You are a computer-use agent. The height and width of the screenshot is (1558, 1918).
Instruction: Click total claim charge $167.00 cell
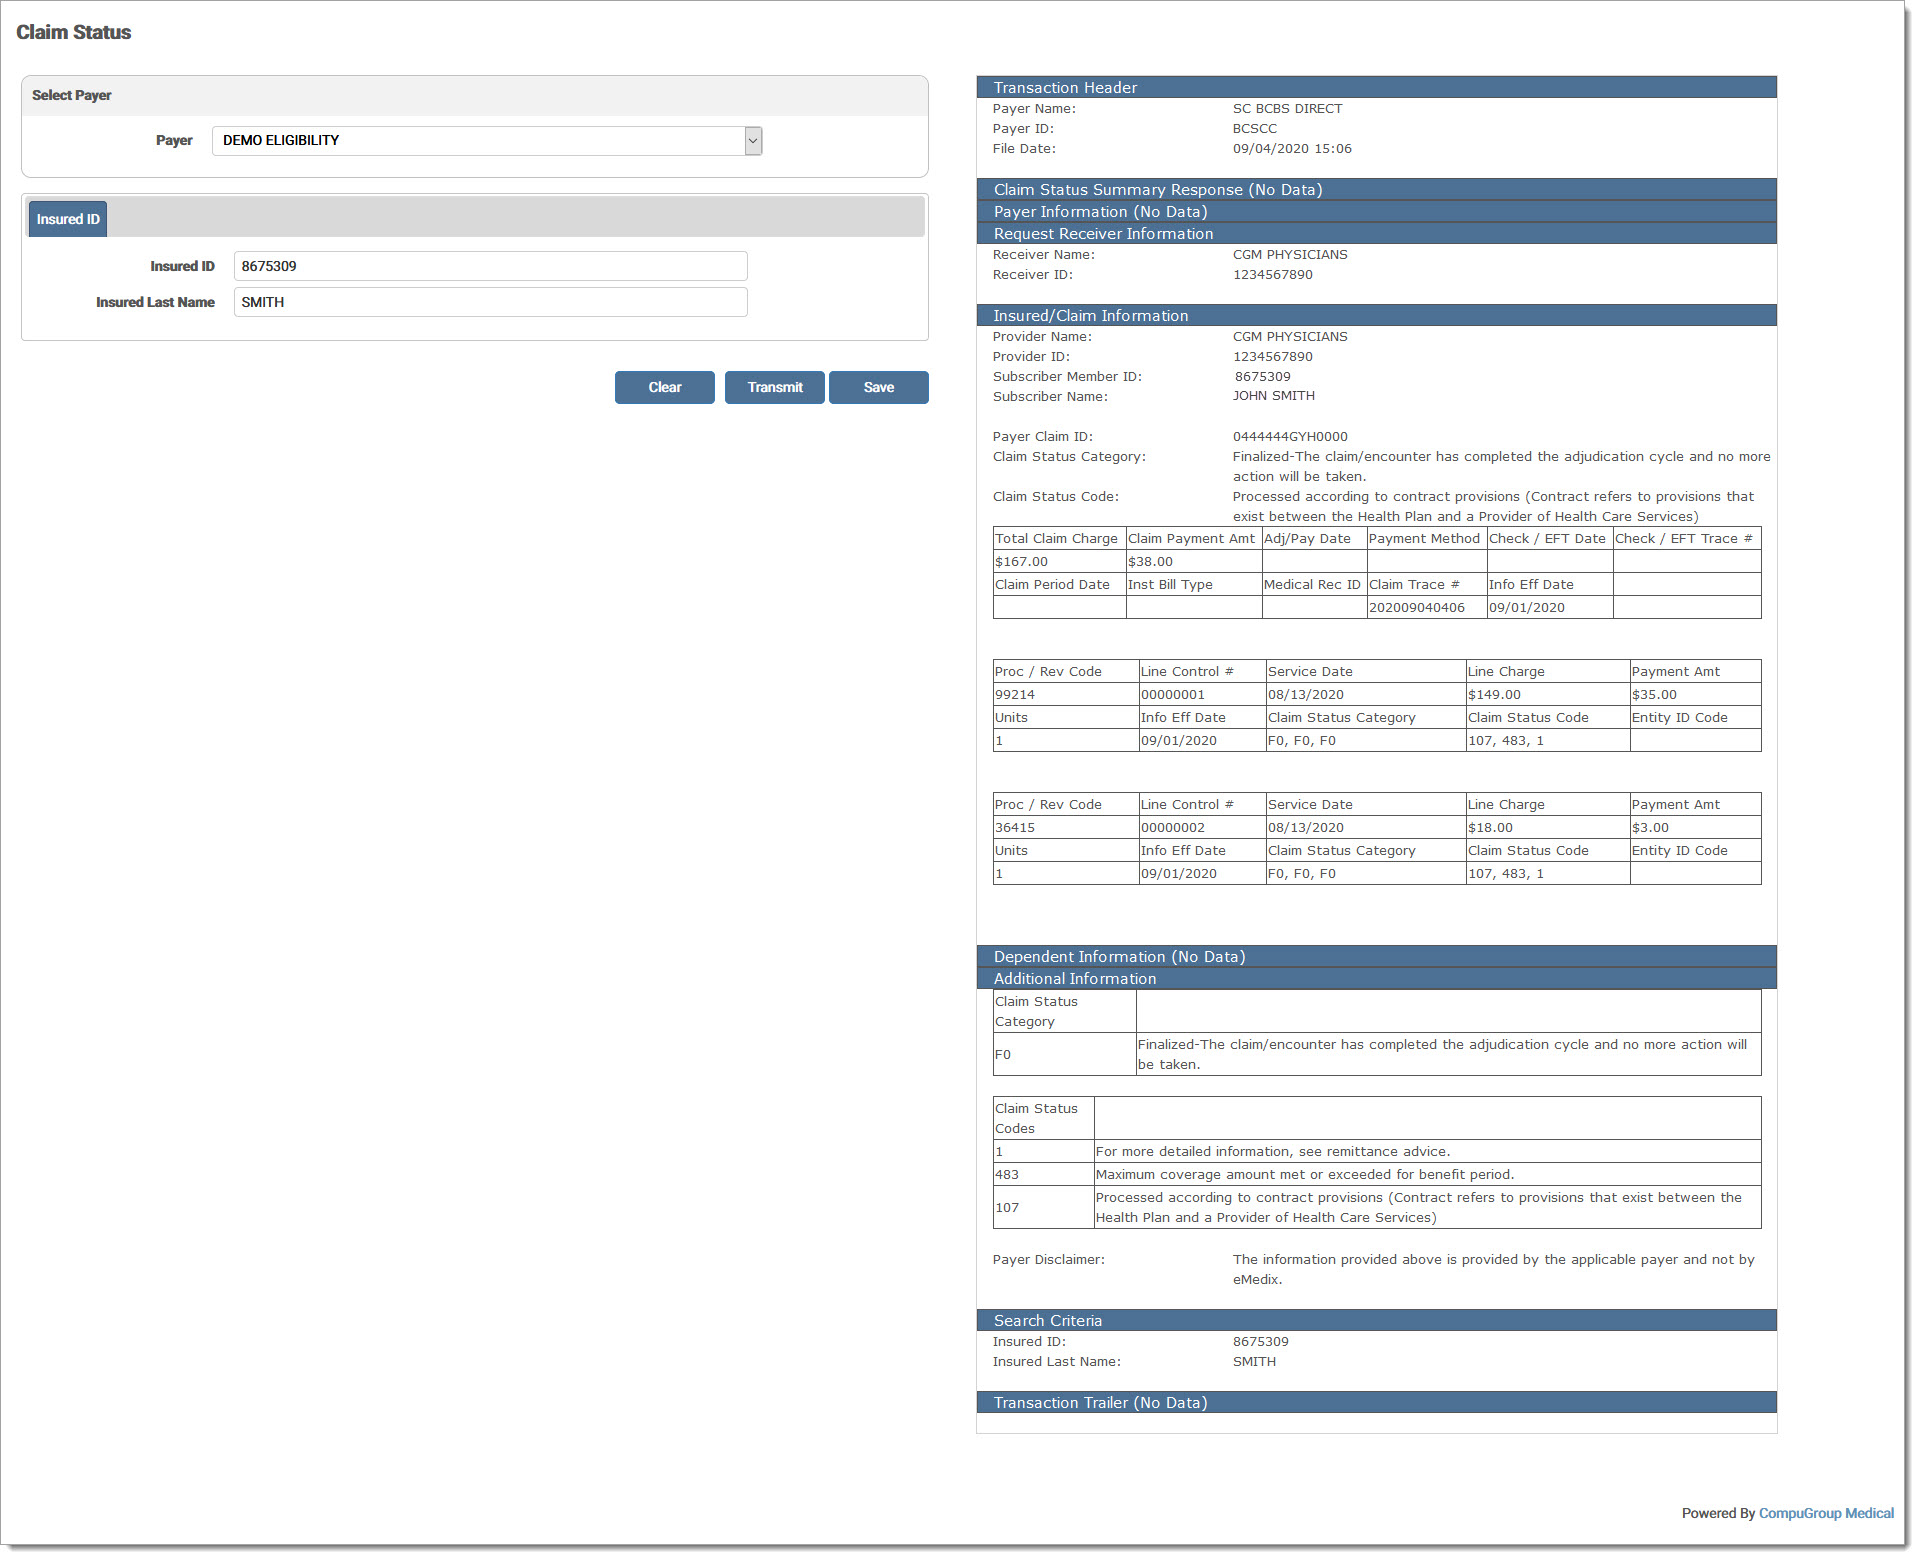coord(1059,561)
